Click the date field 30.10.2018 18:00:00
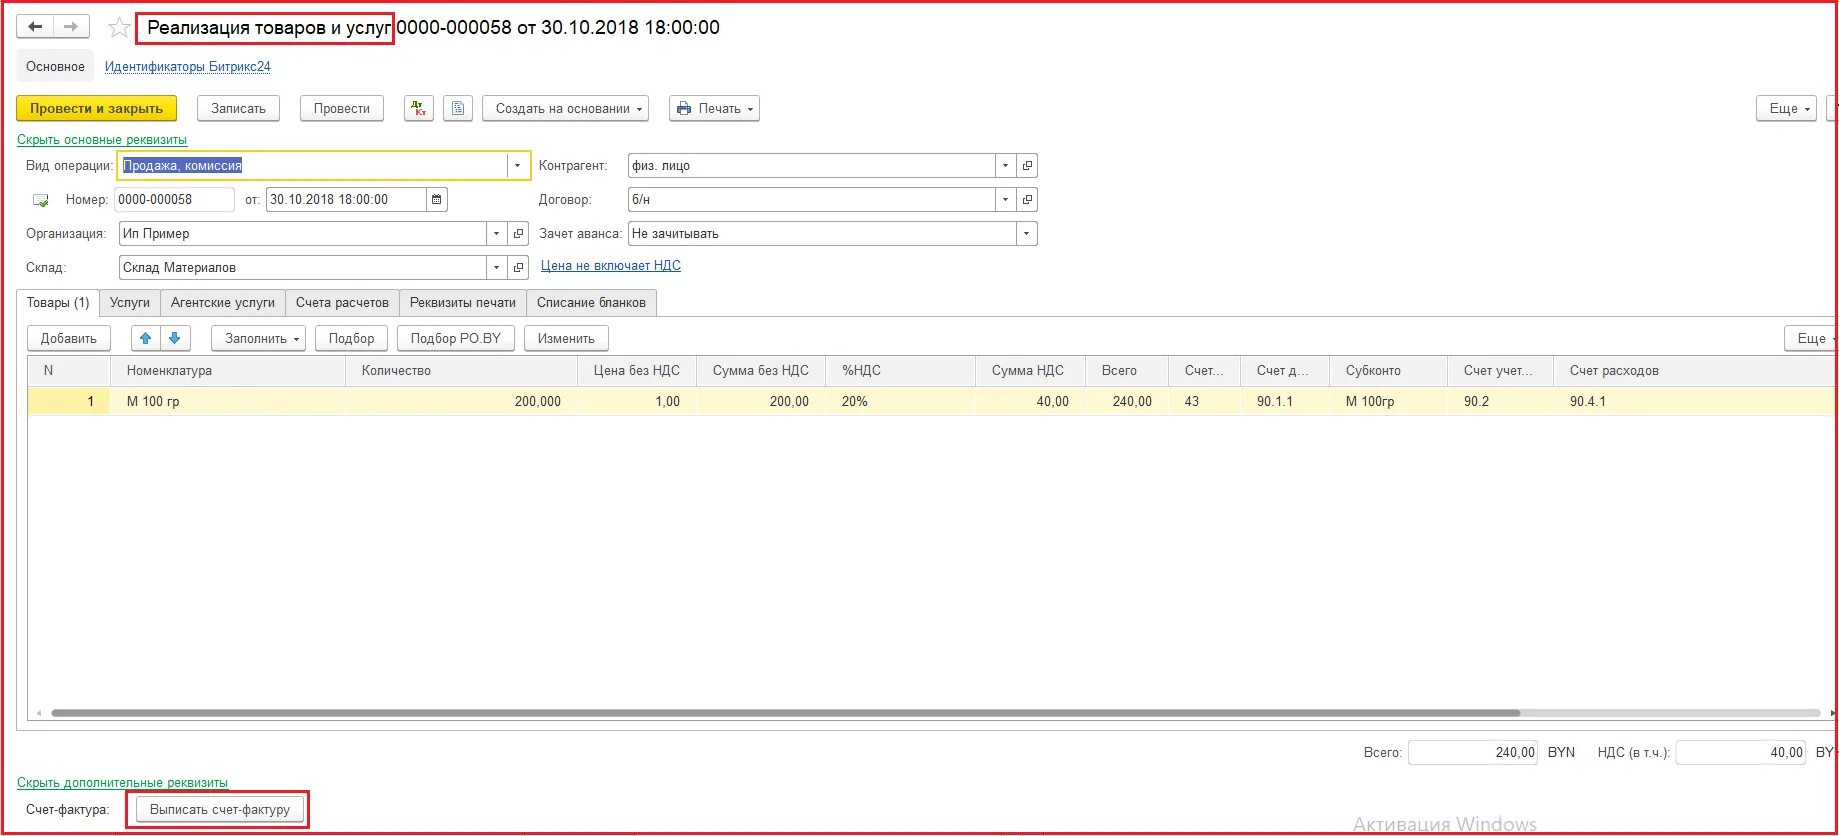This screenshot has height=836, width=1839. tap(346, 200)
